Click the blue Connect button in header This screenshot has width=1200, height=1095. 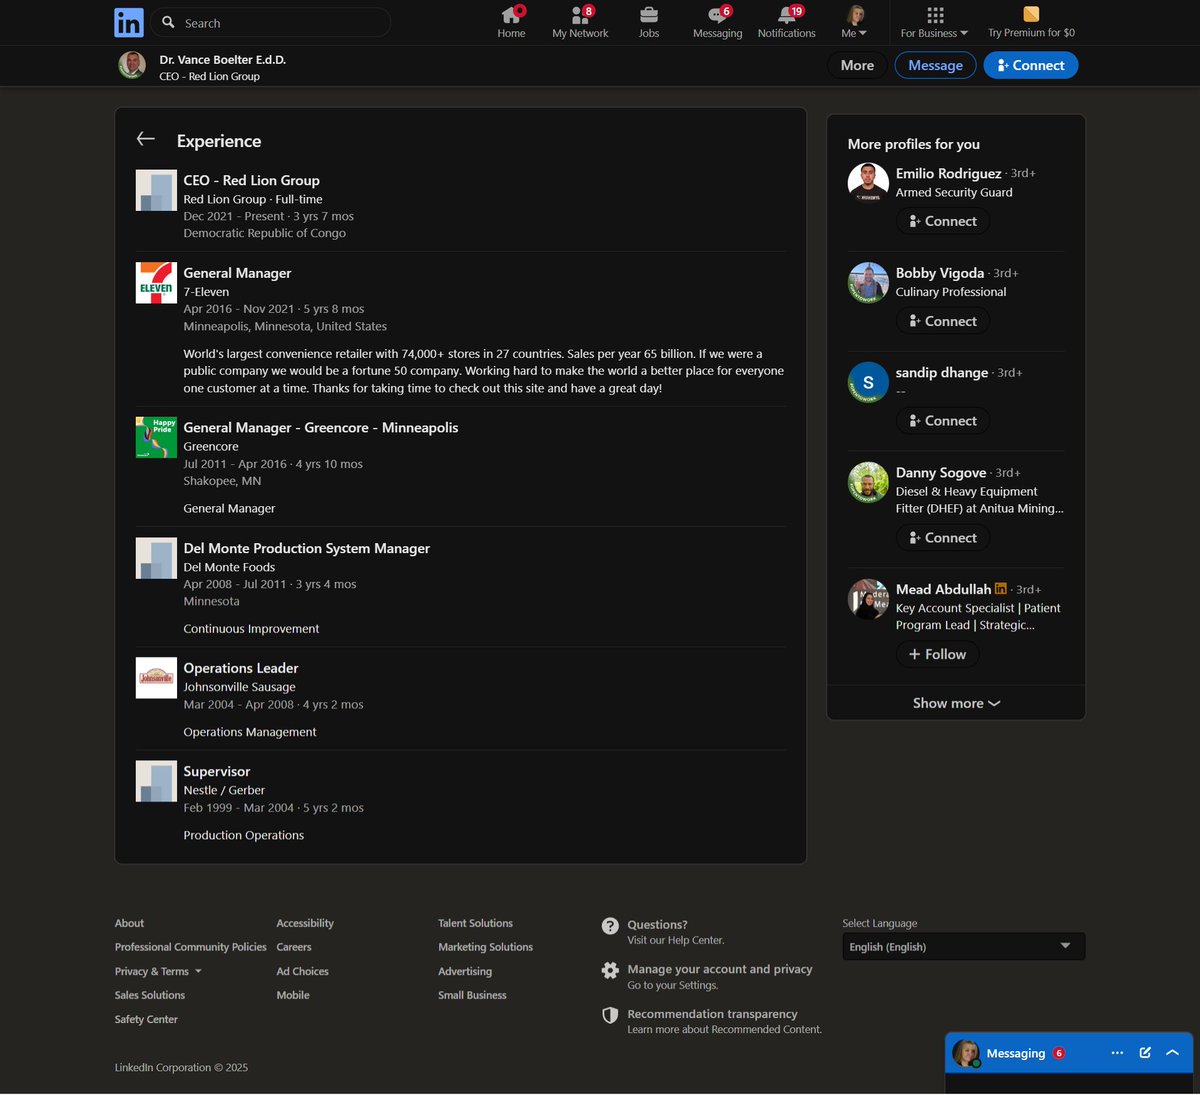pos(1030,65)
